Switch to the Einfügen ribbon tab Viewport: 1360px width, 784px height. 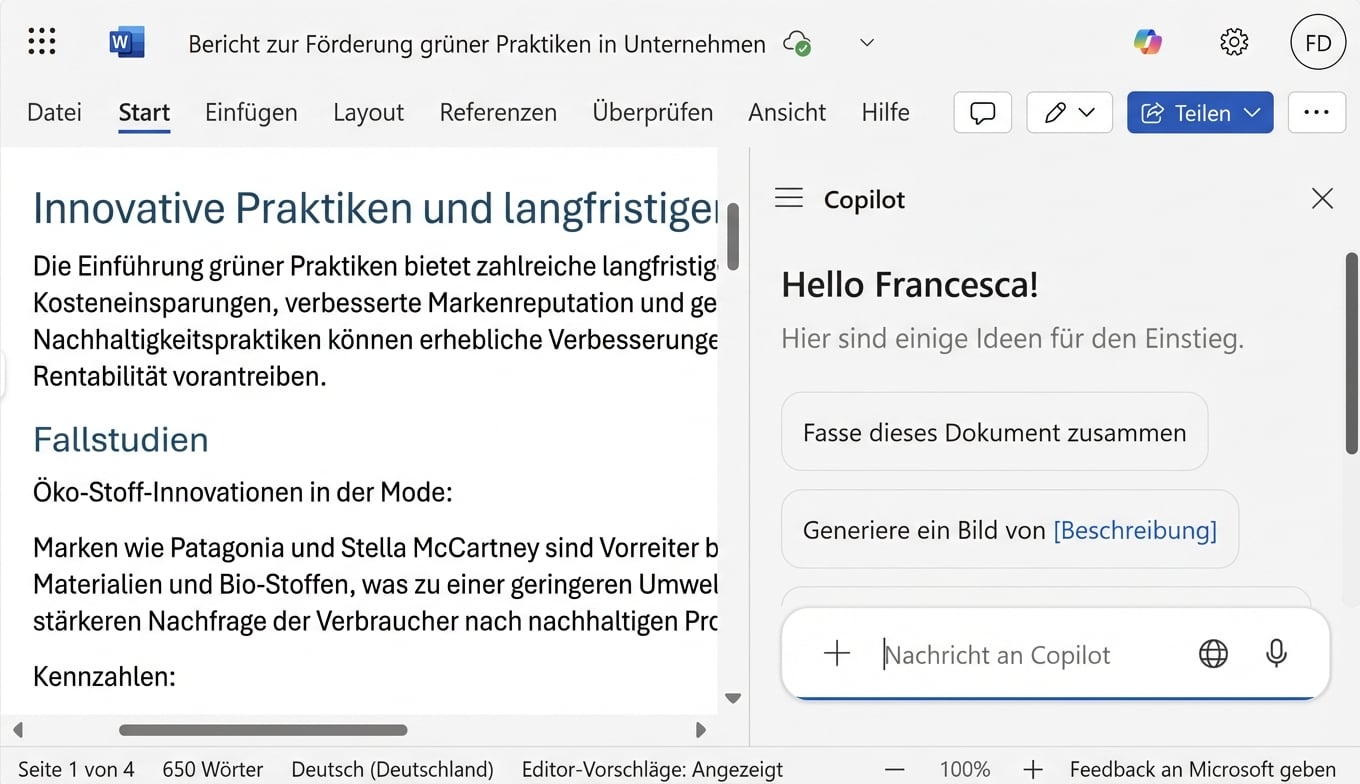point(251,112)
